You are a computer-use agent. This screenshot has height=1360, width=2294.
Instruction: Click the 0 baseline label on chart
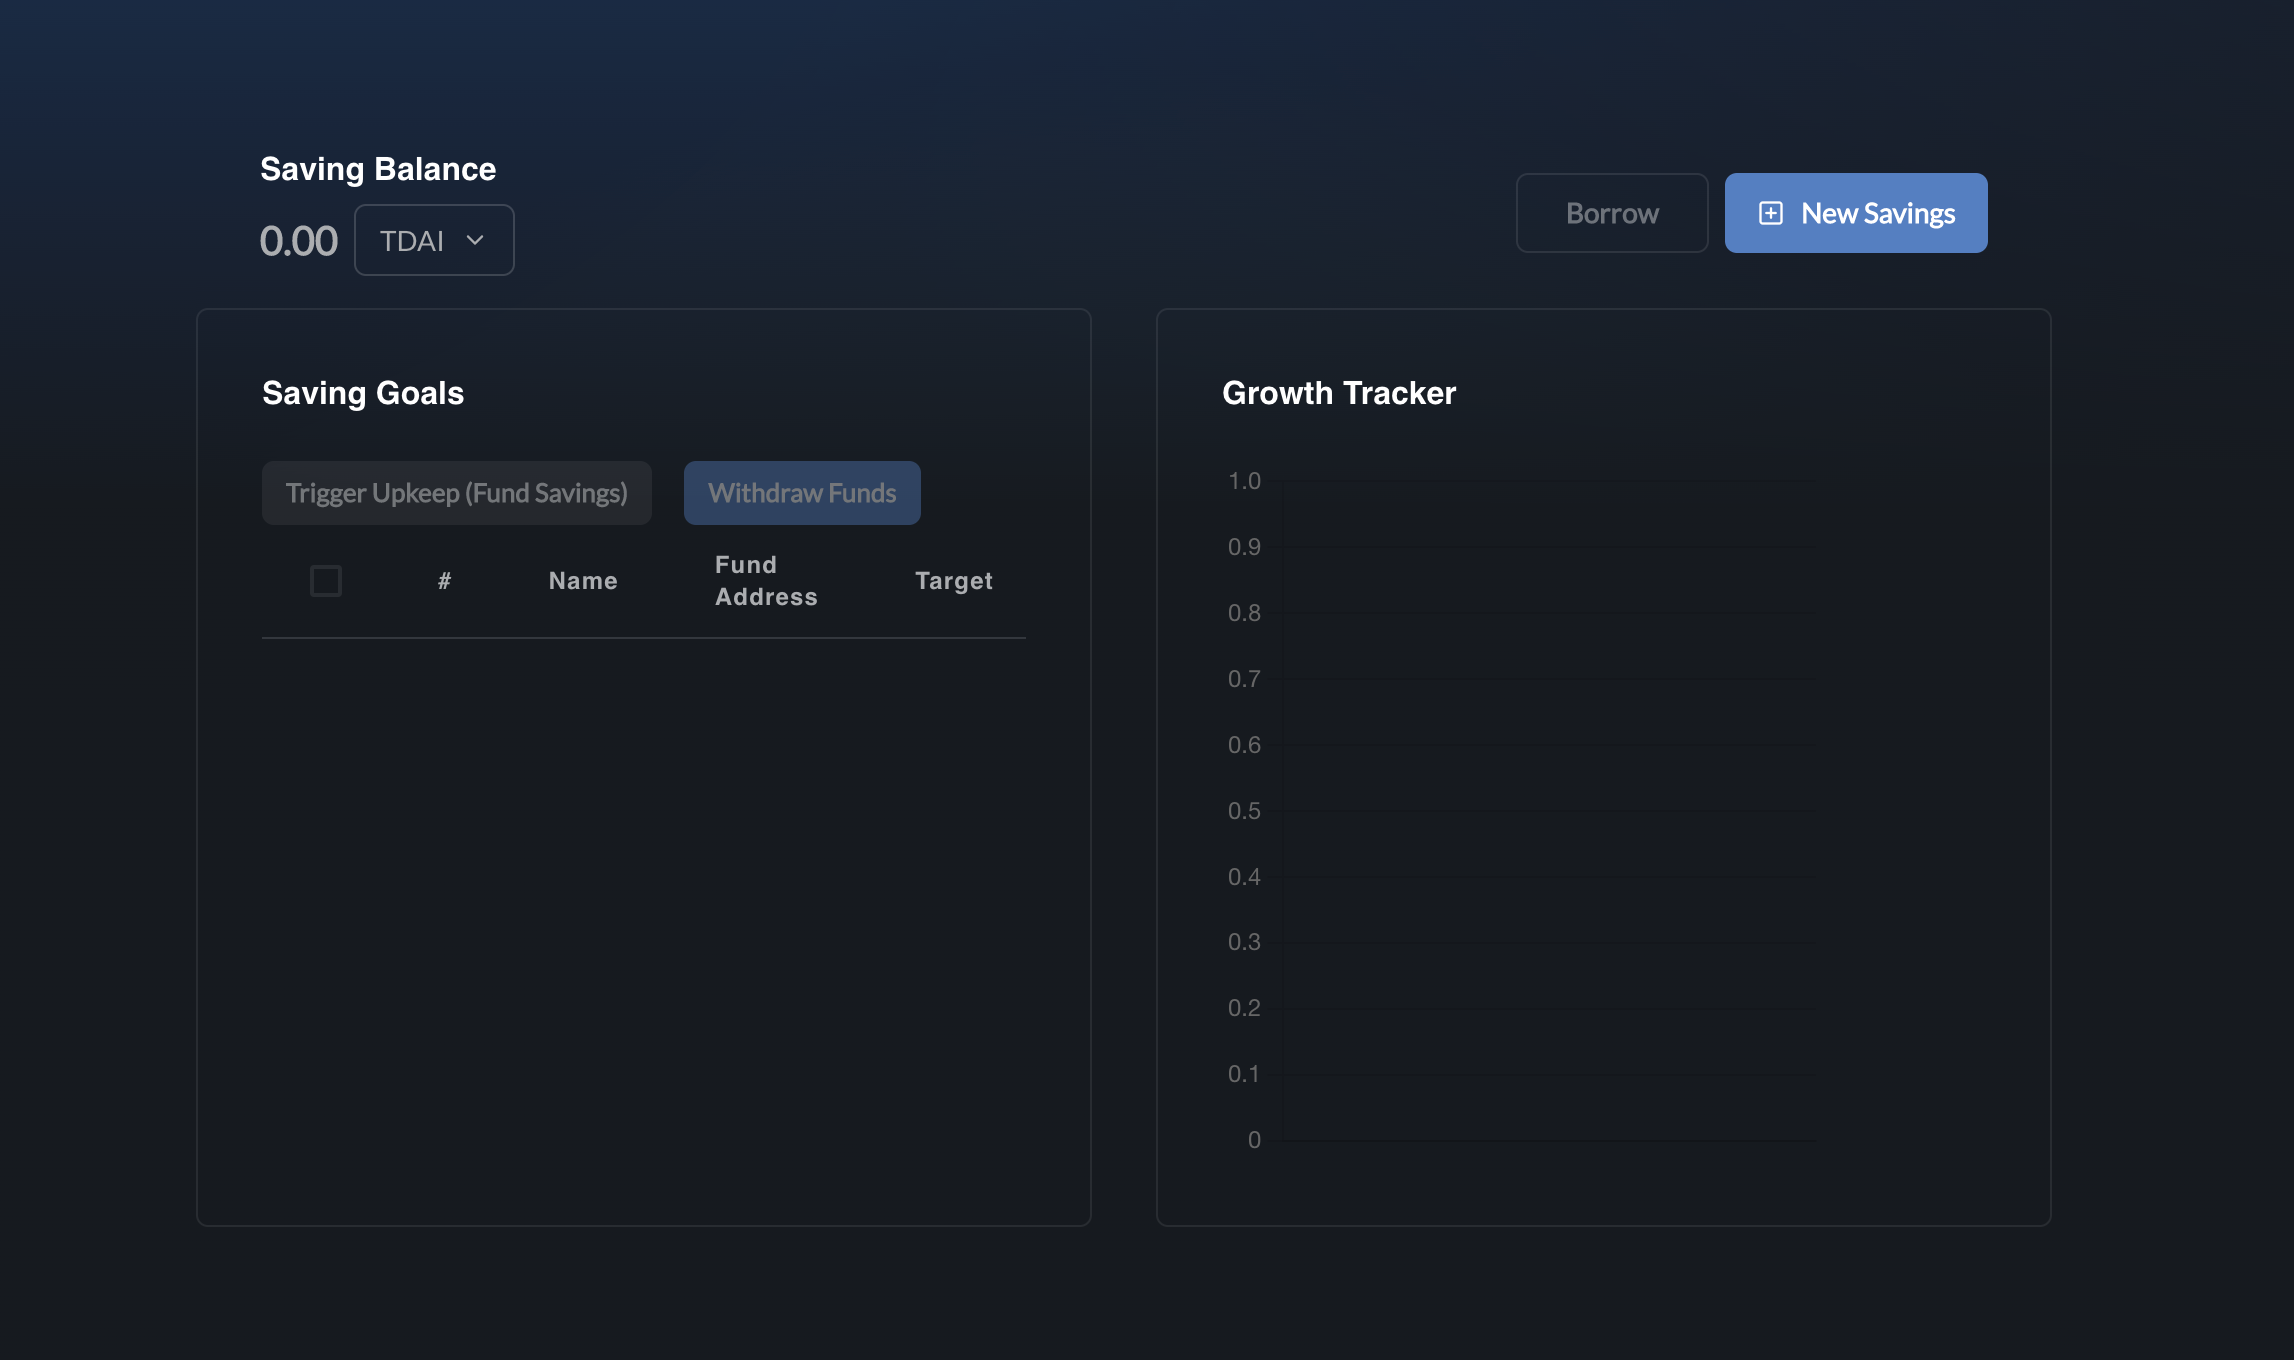(x=1254, y=1140)
